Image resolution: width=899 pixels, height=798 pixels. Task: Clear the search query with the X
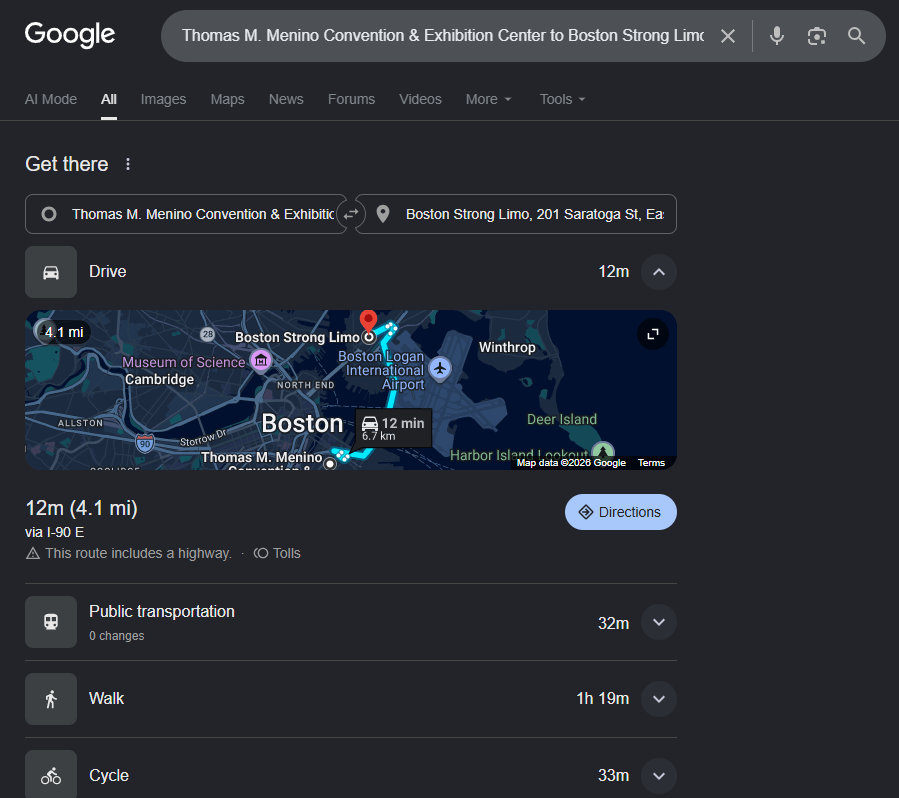click(728, 36)
